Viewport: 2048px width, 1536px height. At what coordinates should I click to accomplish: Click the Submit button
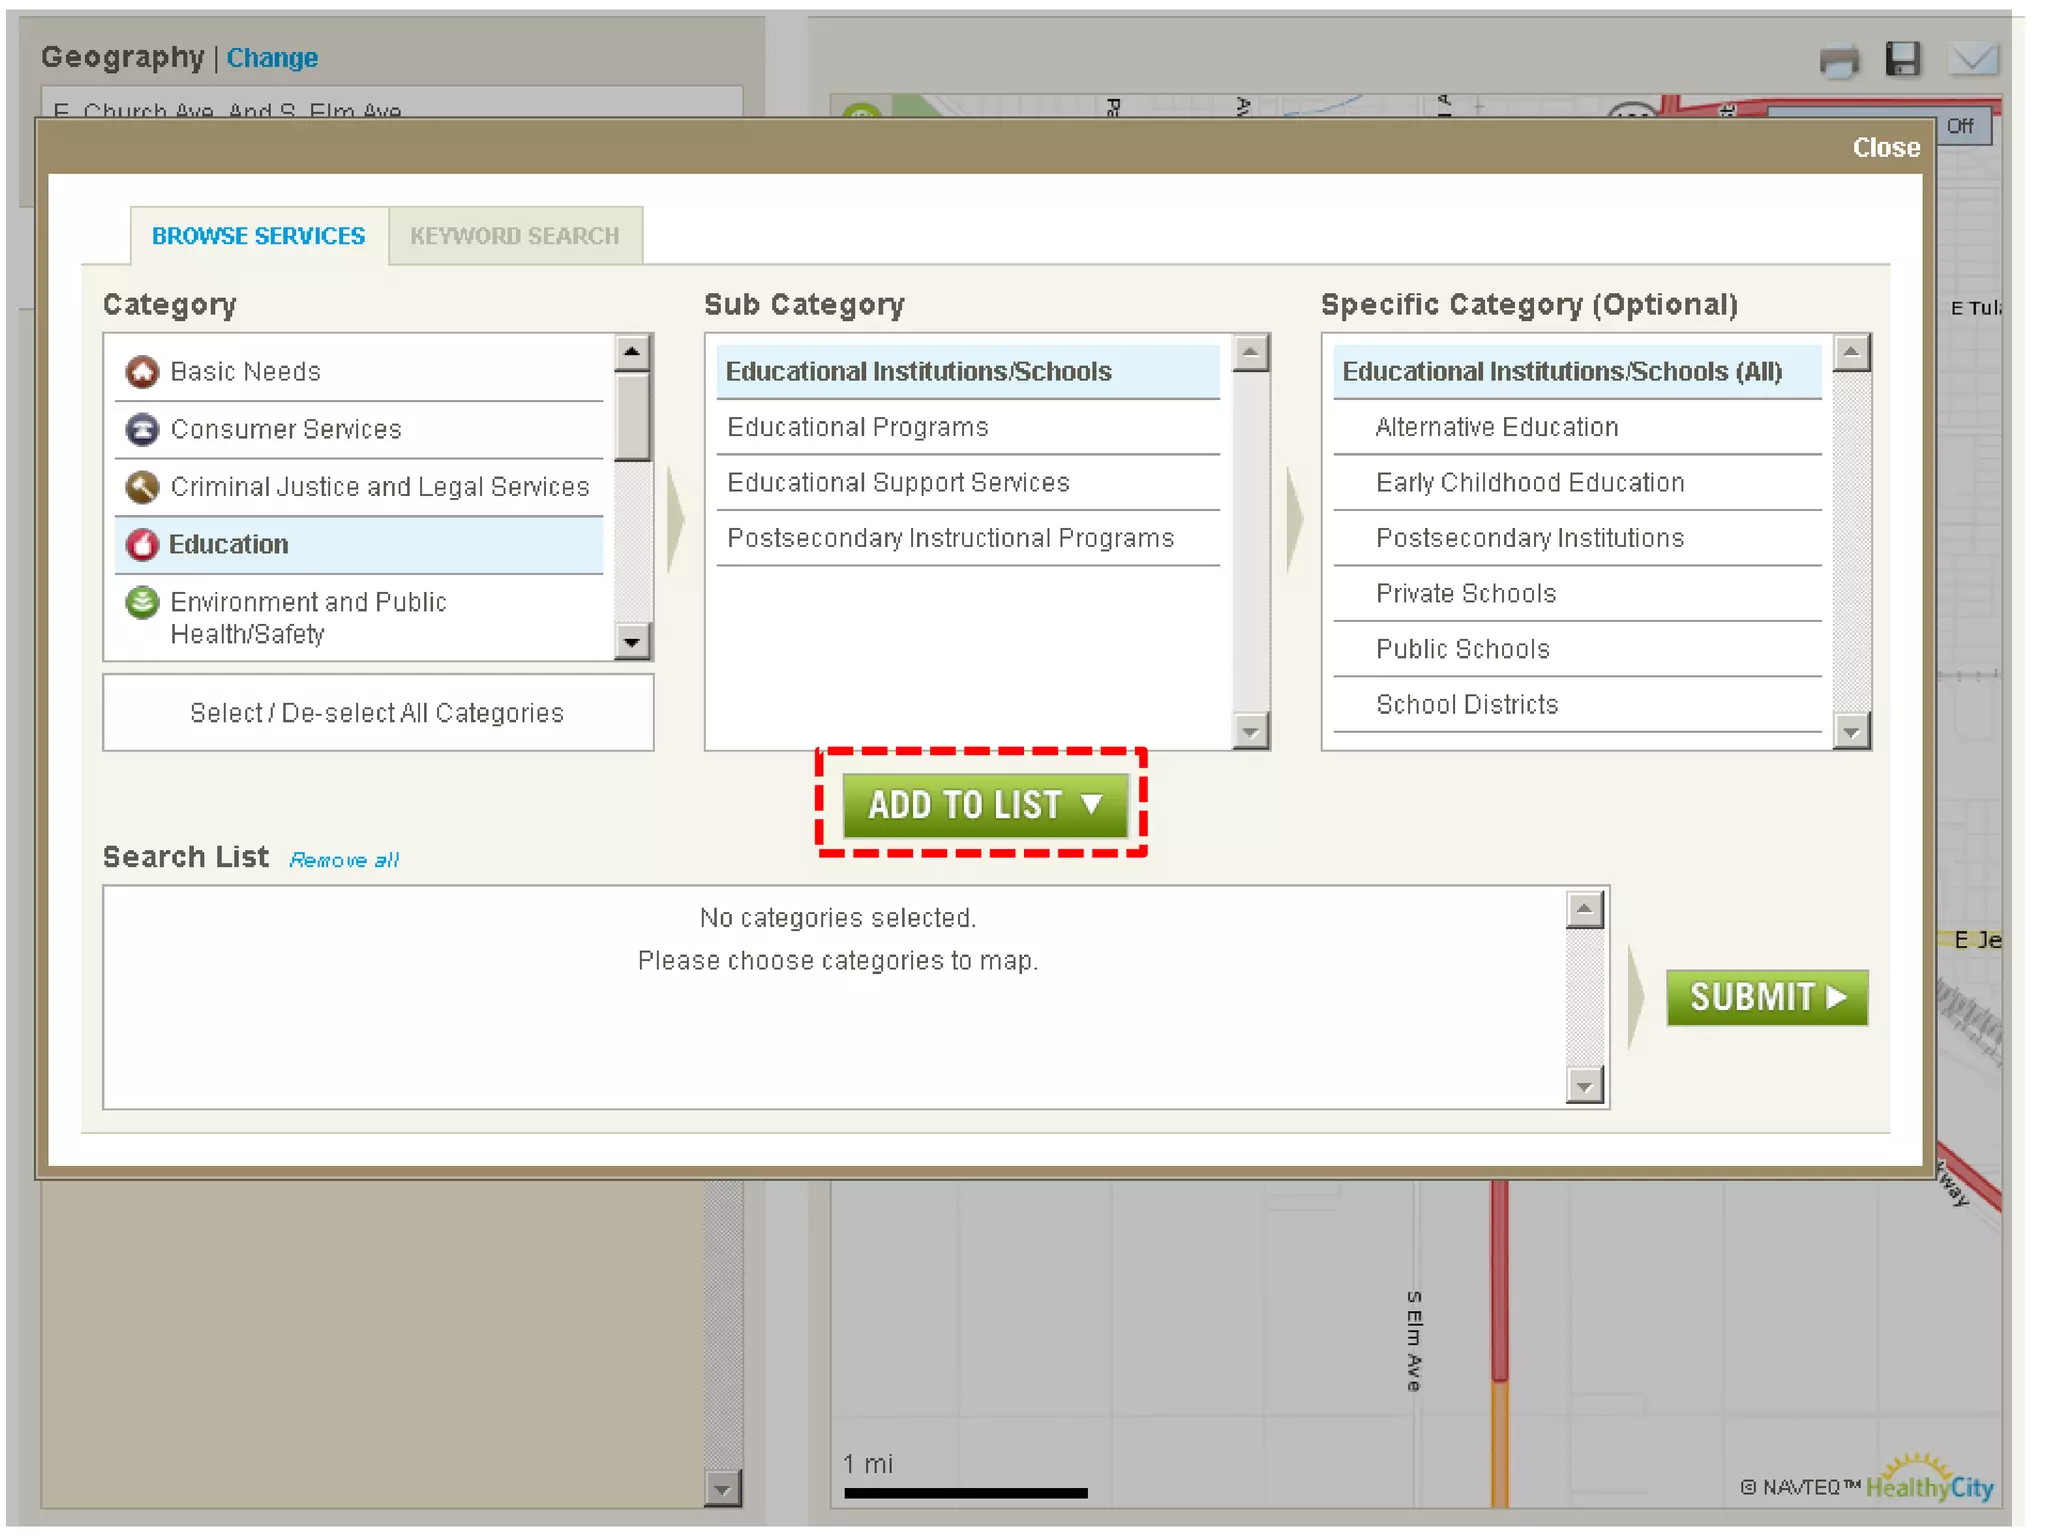pos(1766,997)
